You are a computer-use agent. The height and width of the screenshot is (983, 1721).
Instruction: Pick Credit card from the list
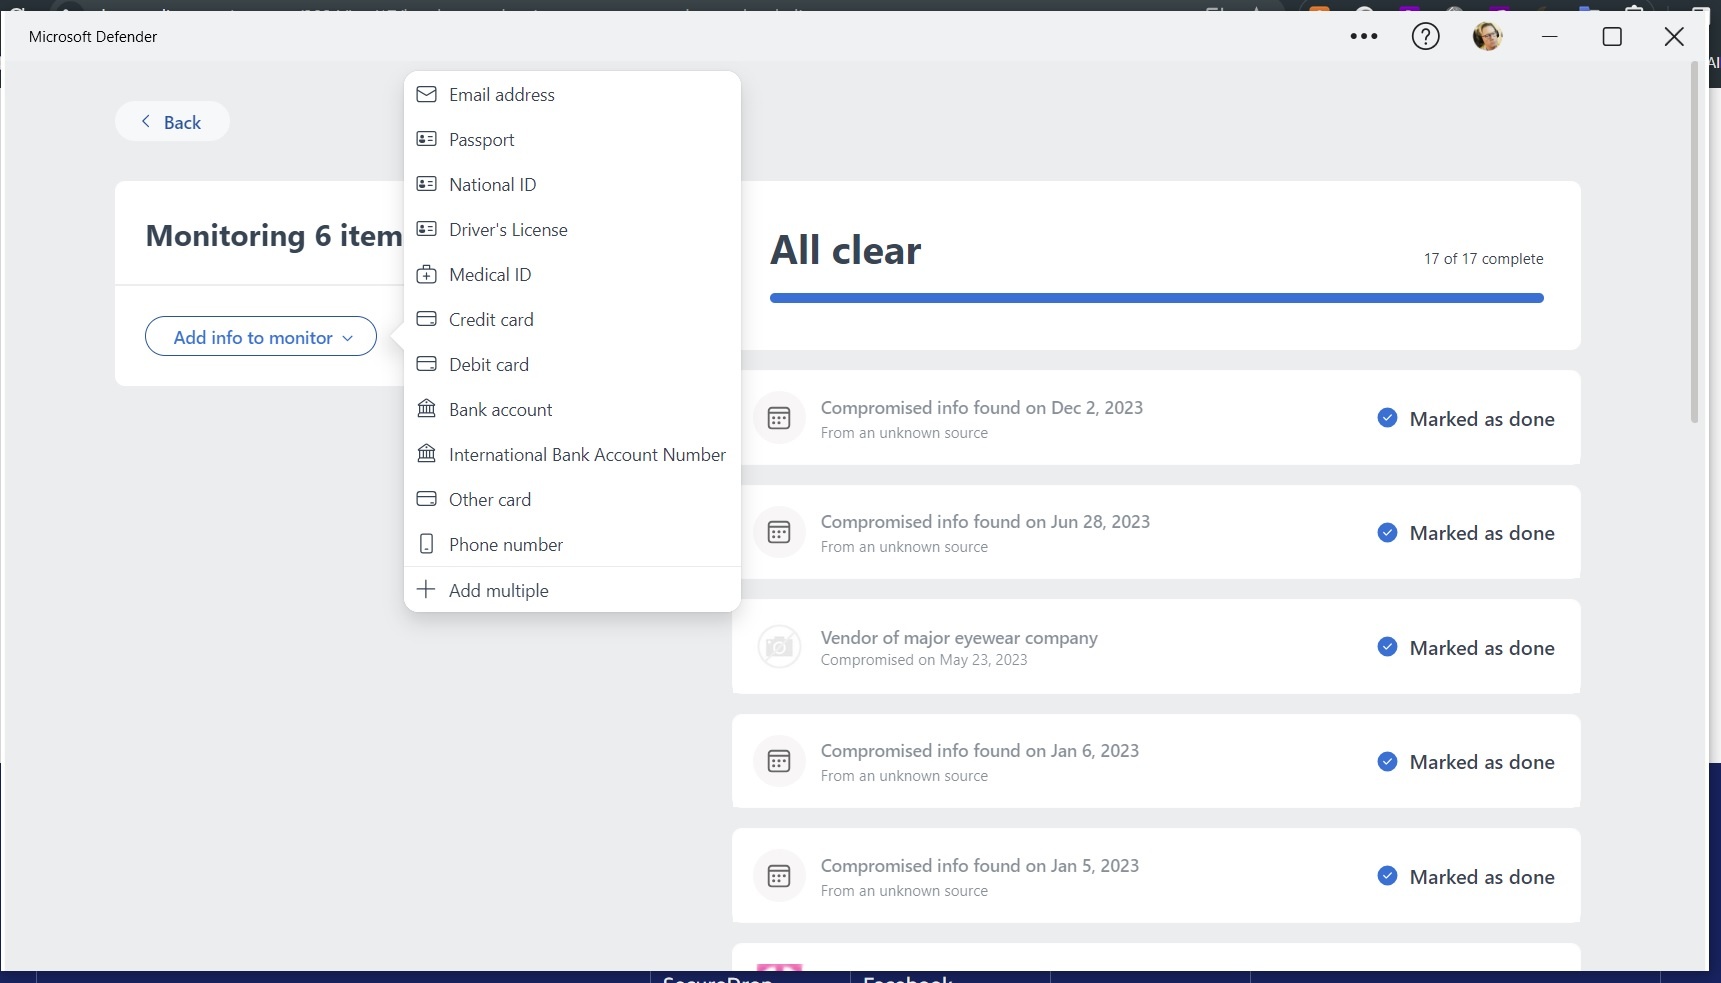(572, 319)
